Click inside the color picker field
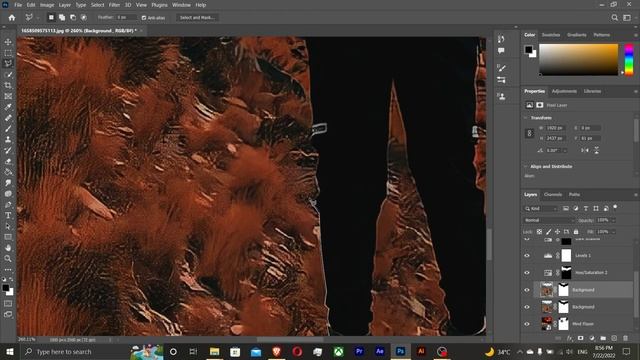Image resolution: width=640 pixels, height=360 pixels. pyautogui.click(x=578, y=60)
